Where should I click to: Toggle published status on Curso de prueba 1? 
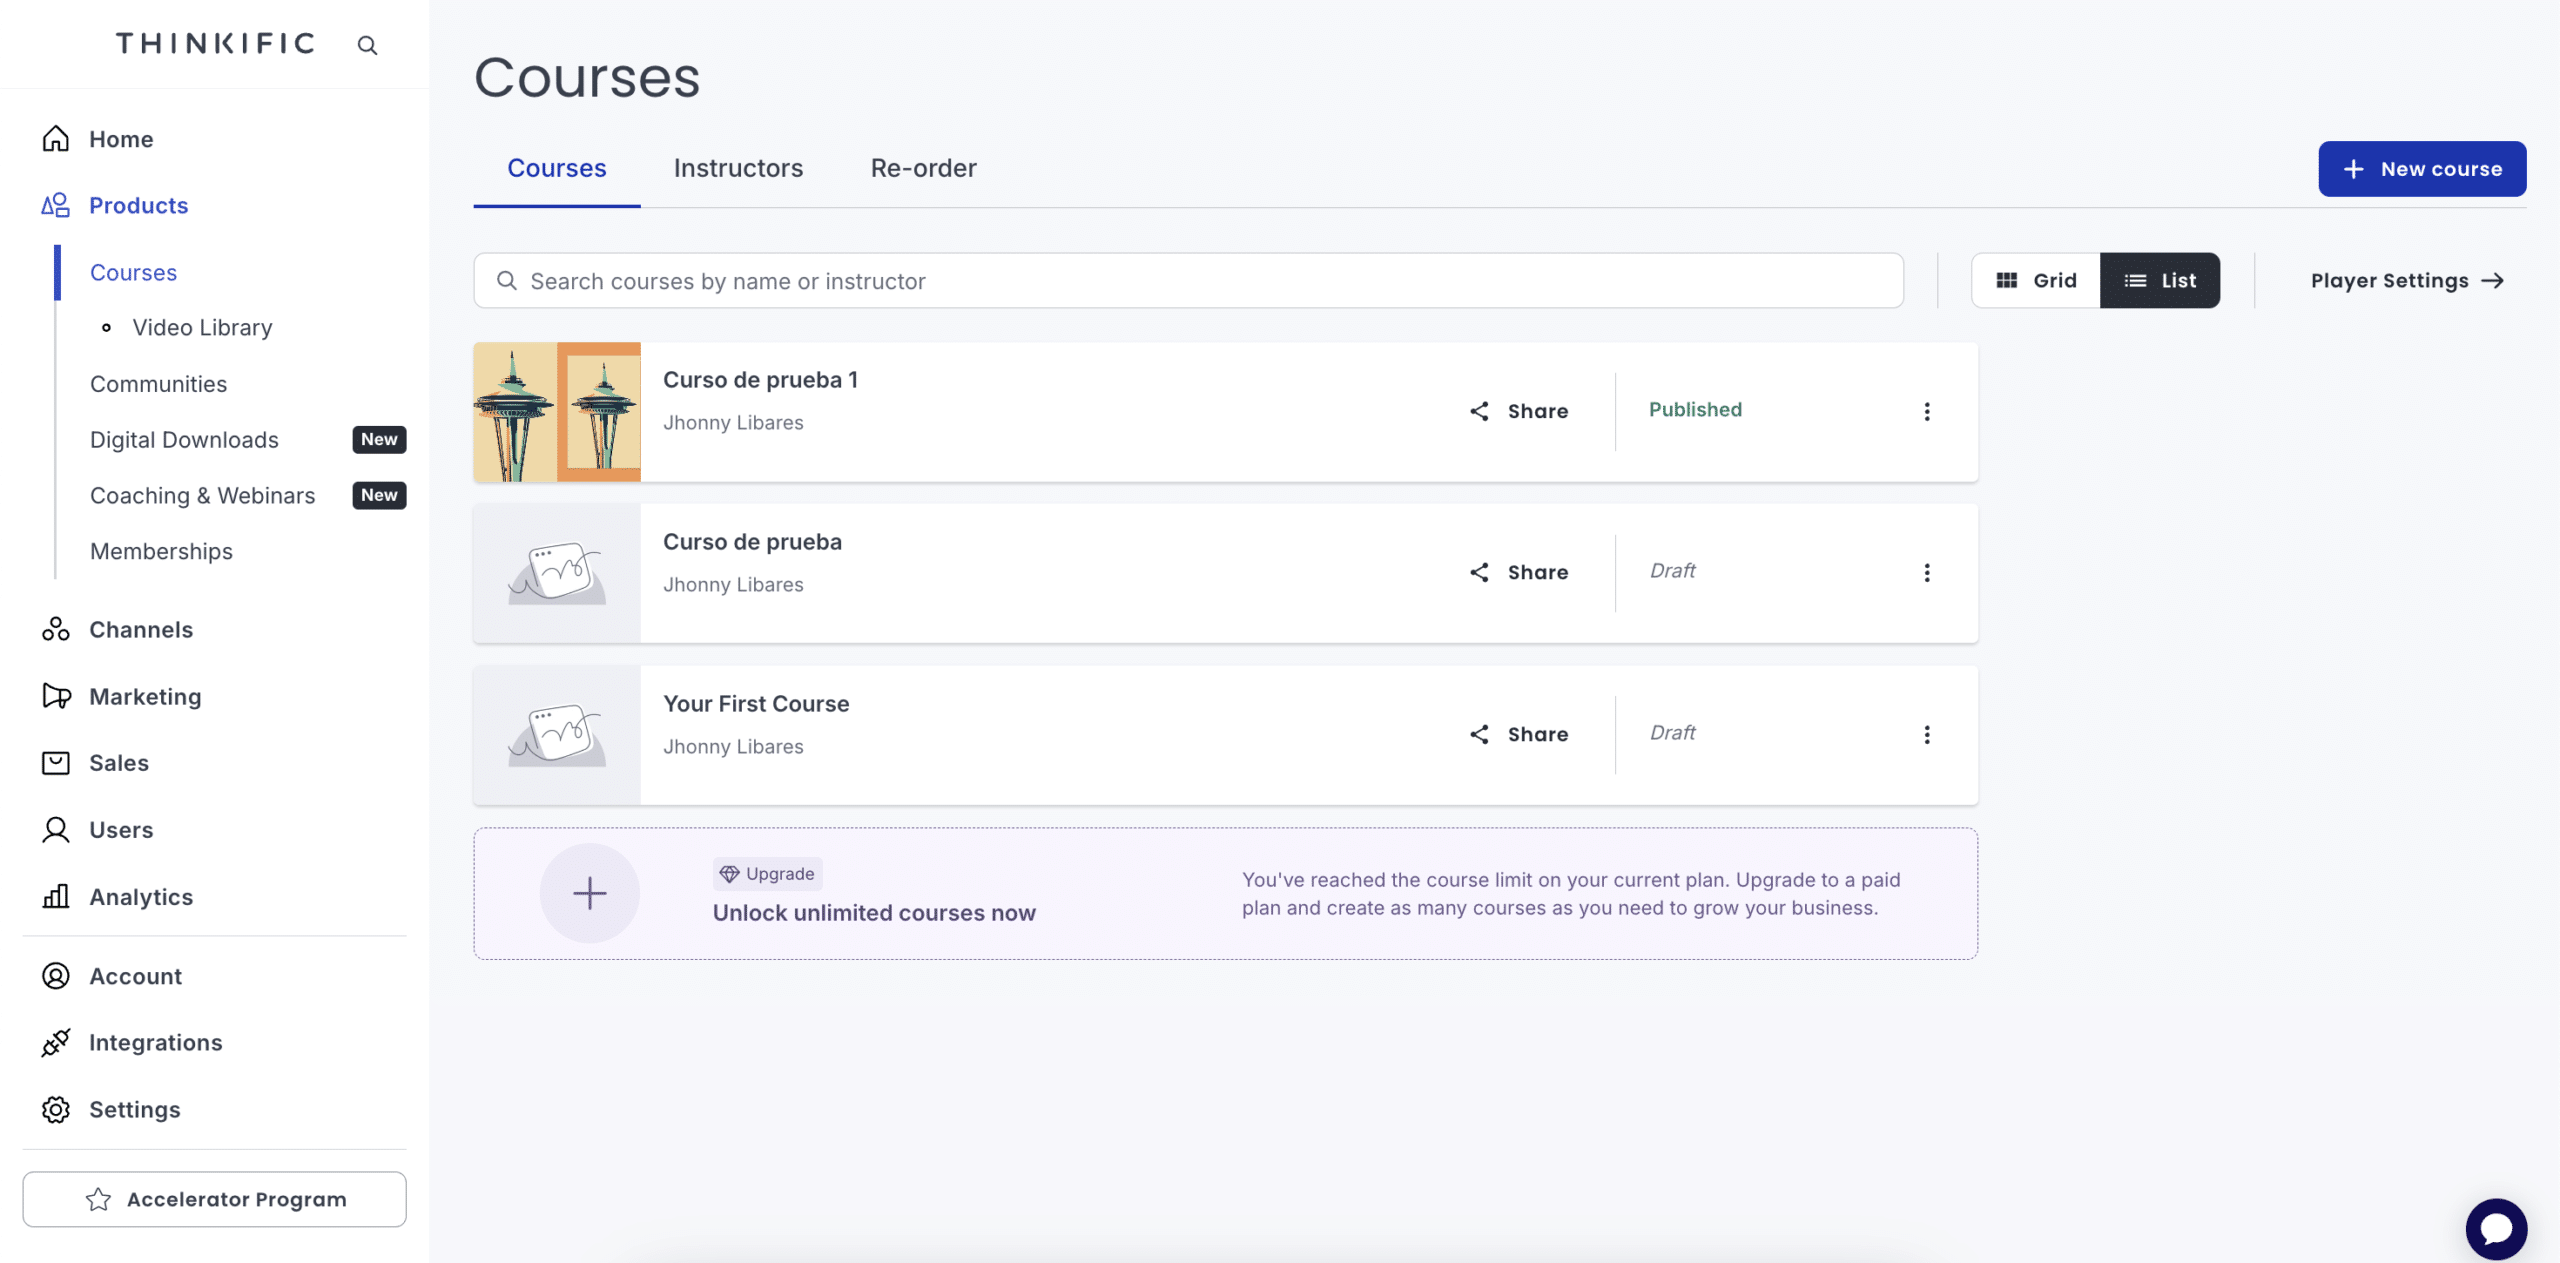pyautogui.click(x=1696, y=411)
